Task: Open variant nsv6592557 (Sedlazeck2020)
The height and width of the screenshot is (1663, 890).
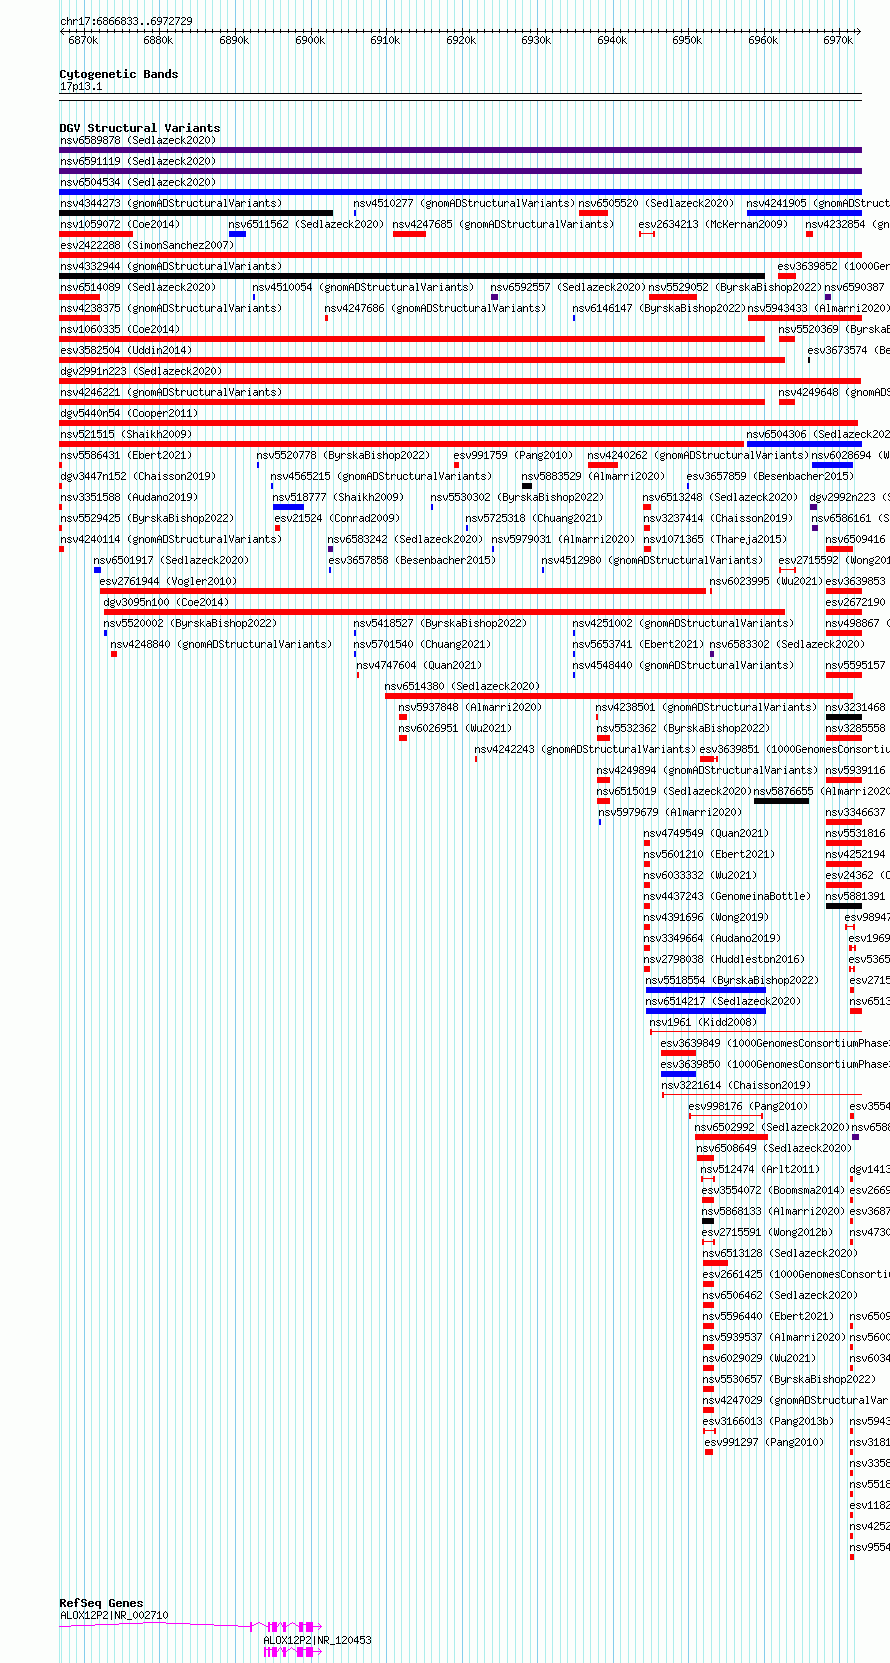Action: tap(568, 287)
